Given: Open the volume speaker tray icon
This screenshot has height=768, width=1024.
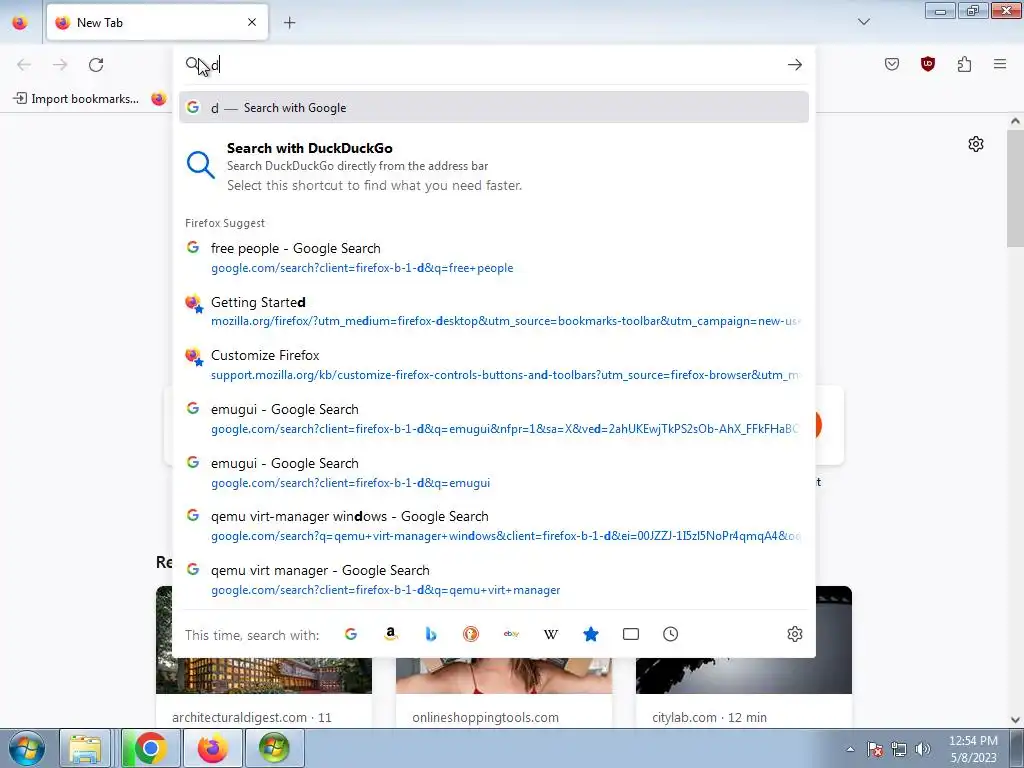Looking at the screenshot, I should 923,749.
